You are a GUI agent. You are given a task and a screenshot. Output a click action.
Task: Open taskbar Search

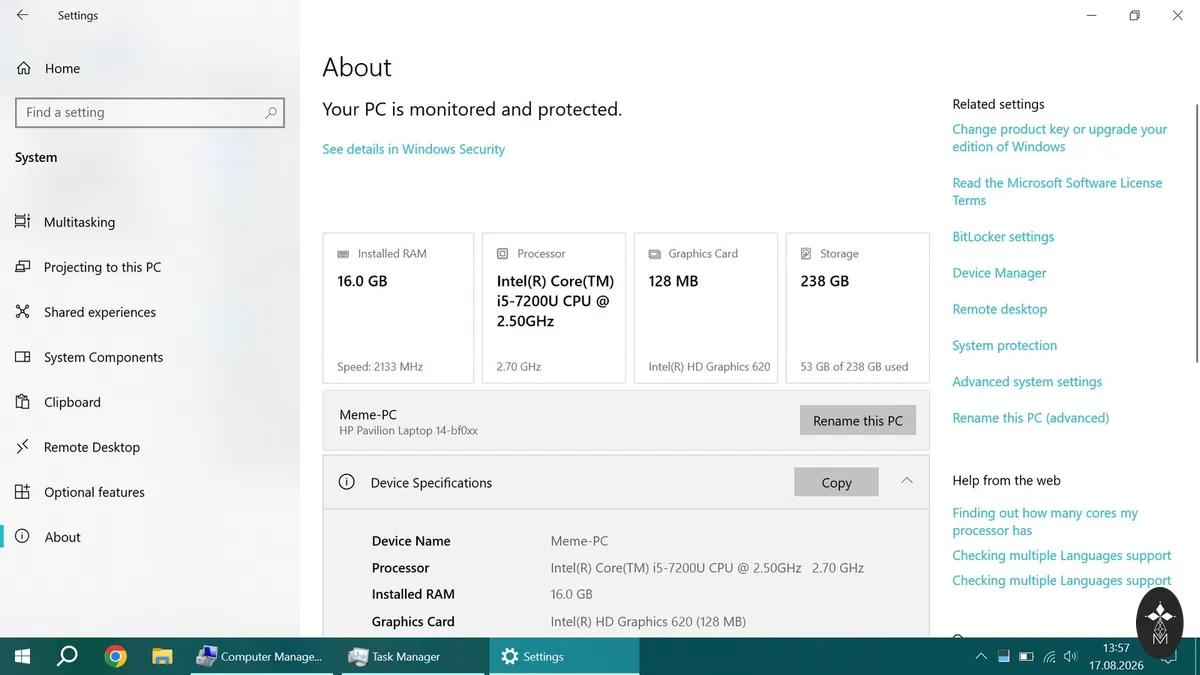tap(67, 657)
